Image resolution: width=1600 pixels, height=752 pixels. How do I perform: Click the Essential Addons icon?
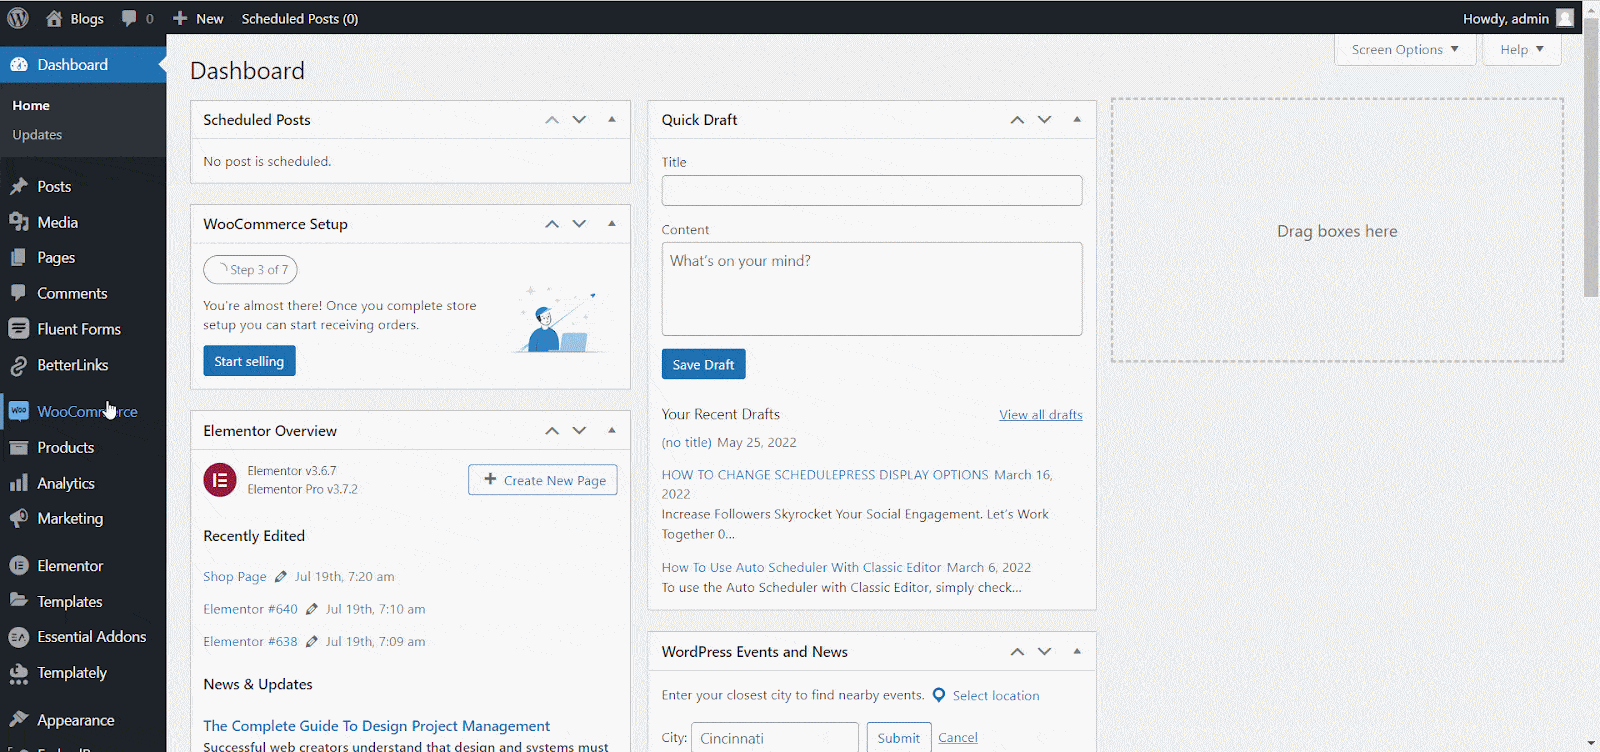coord(18,637)
